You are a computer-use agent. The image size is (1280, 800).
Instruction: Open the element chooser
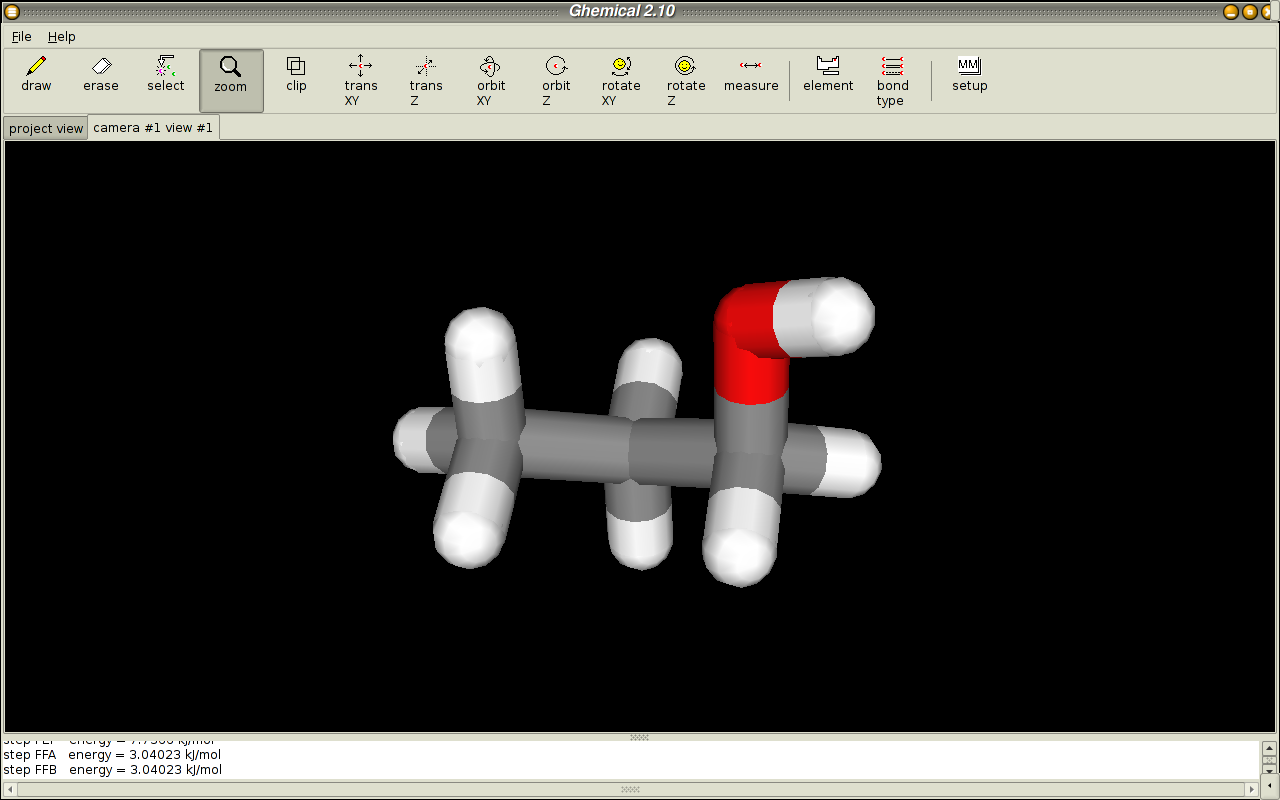tap(828, 75)
